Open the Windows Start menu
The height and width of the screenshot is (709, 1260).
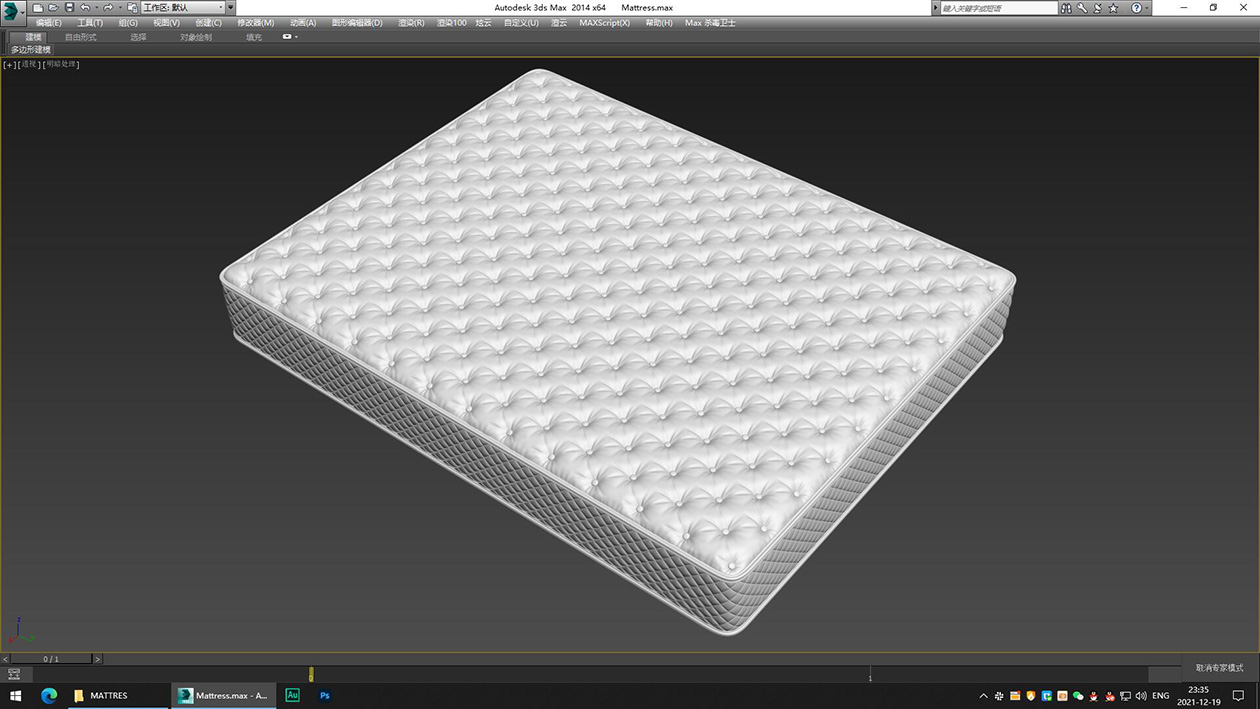click(x=15, y=695)
